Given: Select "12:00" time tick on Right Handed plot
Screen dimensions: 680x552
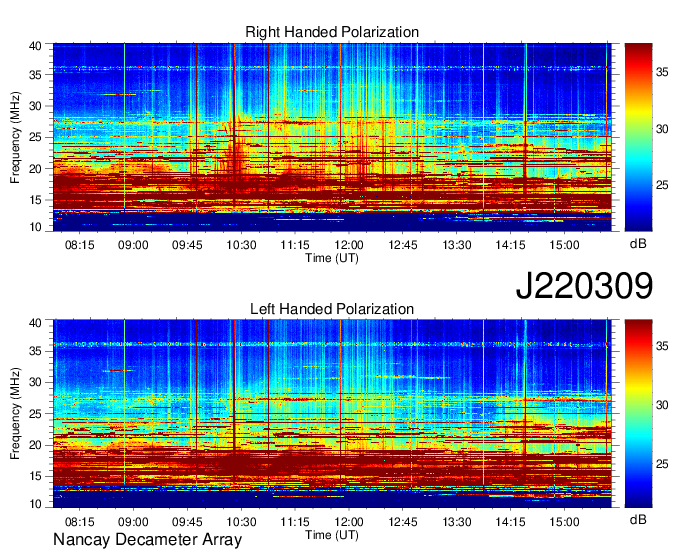Looking at the screenshot, I should tap(349, 245).
